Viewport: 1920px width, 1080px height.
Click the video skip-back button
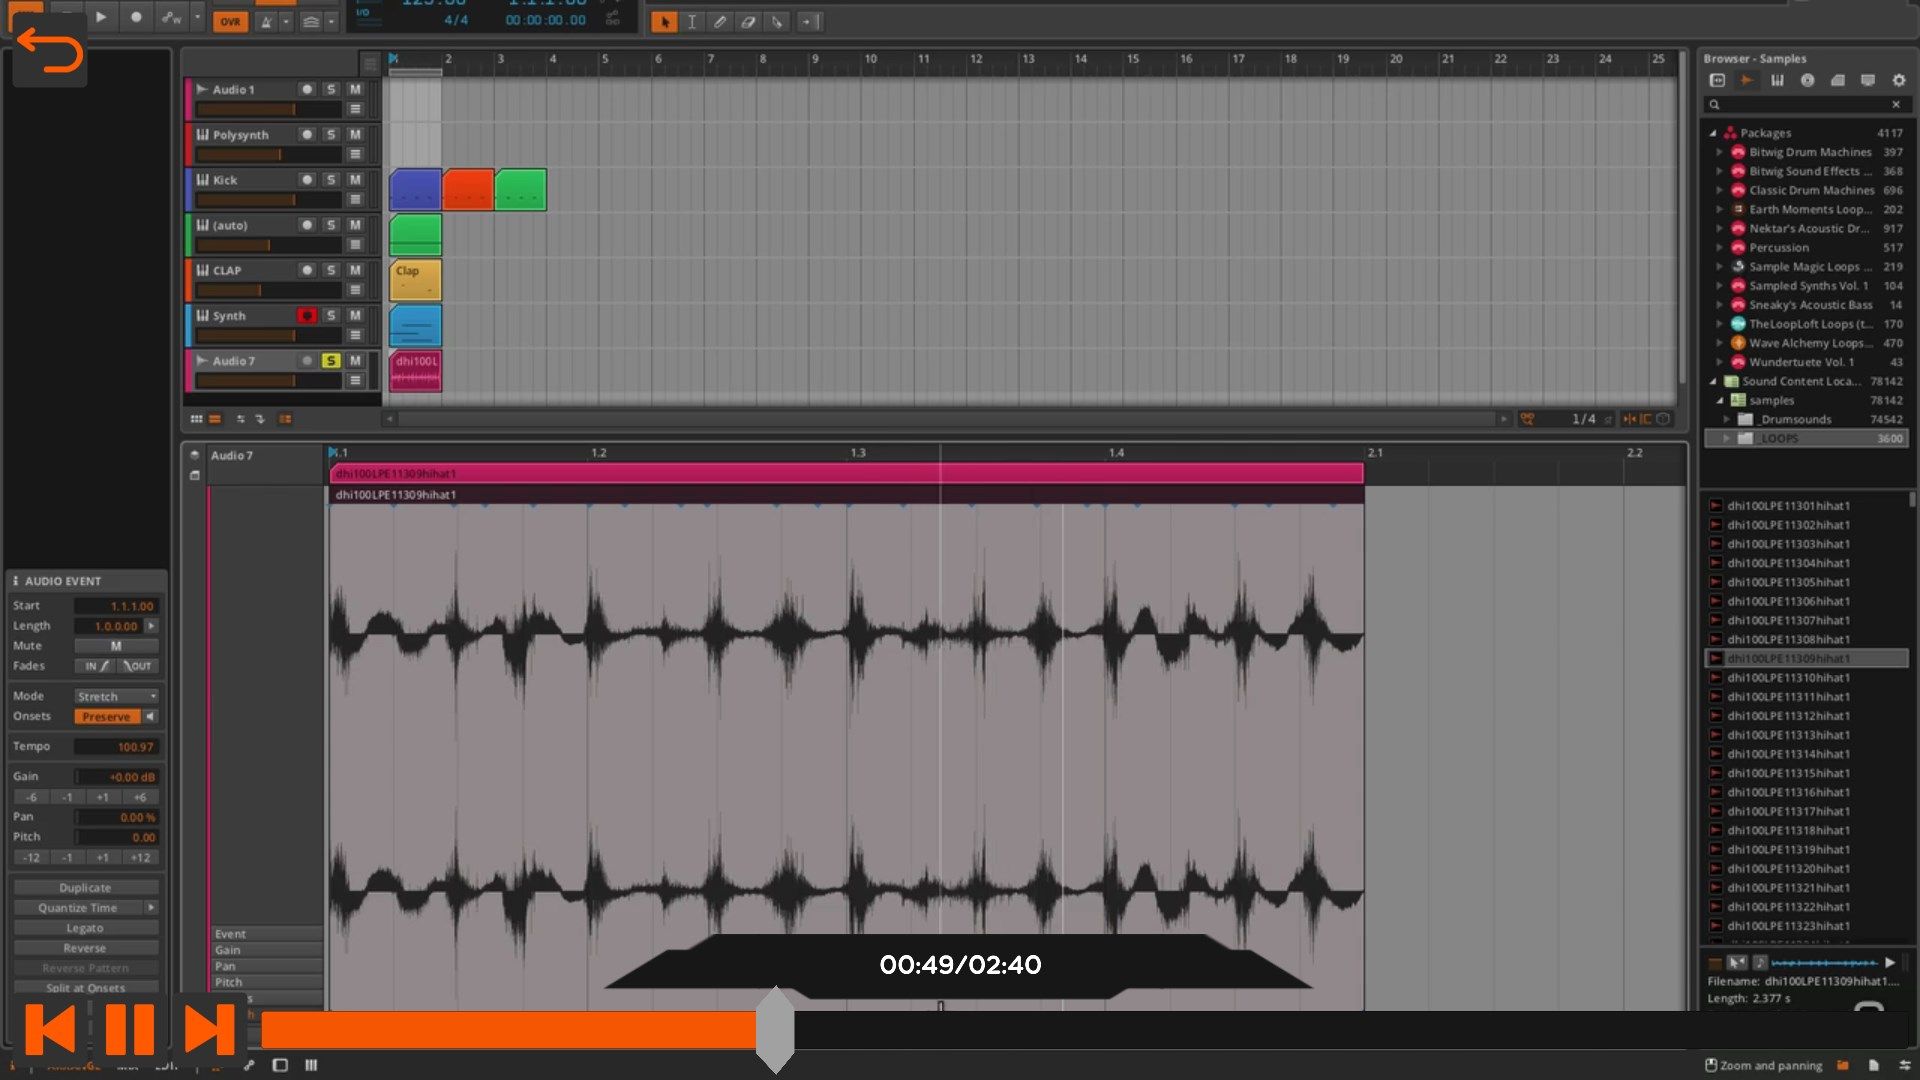[x=50, y=1029]
